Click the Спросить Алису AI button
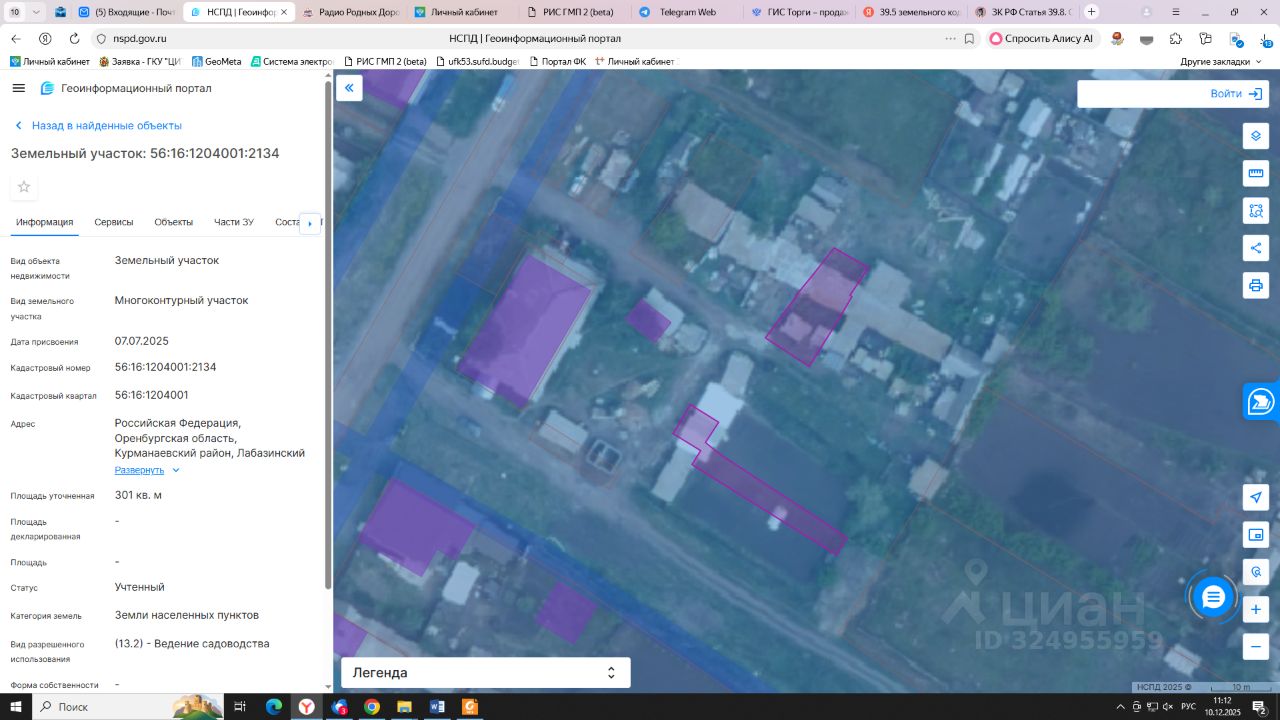Image resolution: width=1280 pixels, height=720 pixels. click(x=1044, y=38)
